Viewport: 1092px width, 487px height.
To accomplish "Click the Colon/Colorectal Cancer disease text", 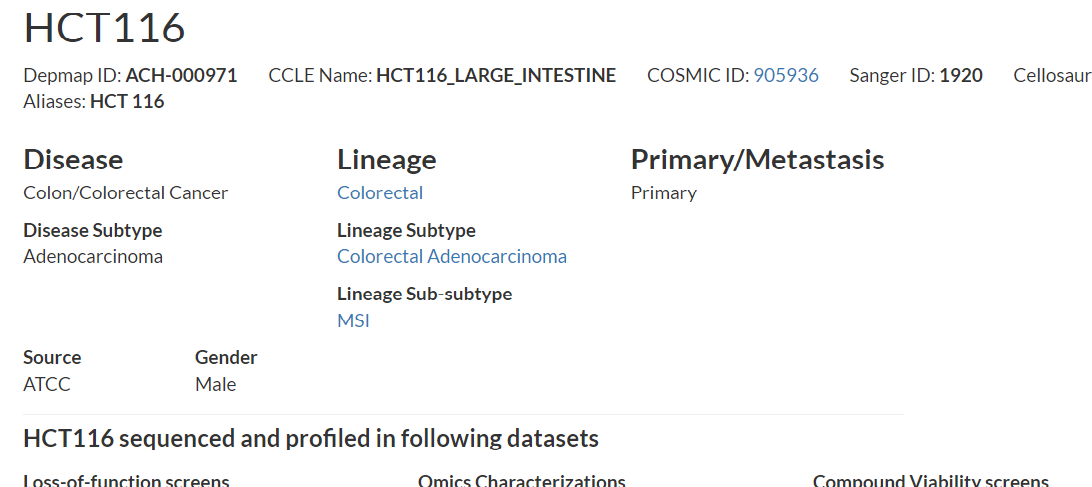I will (125, 193).
